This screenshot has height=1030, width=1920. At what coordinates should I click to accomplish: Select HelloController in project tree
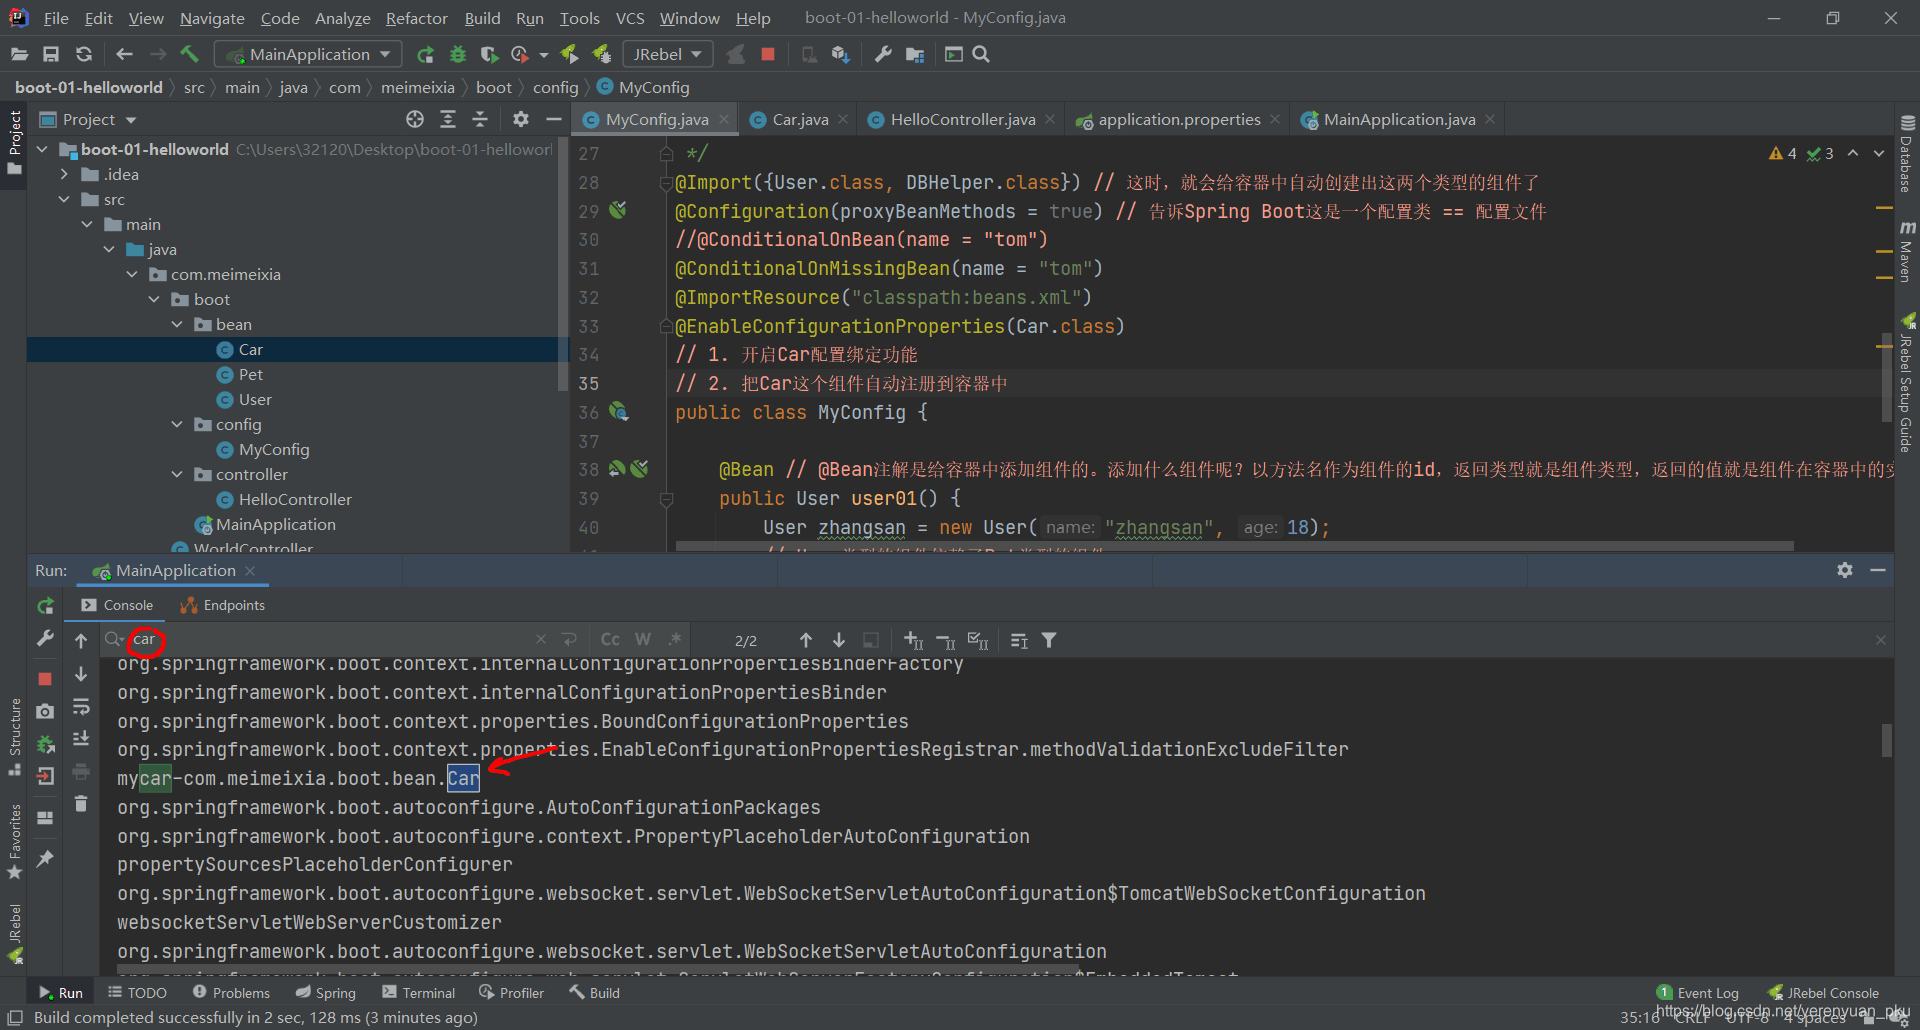295,499
